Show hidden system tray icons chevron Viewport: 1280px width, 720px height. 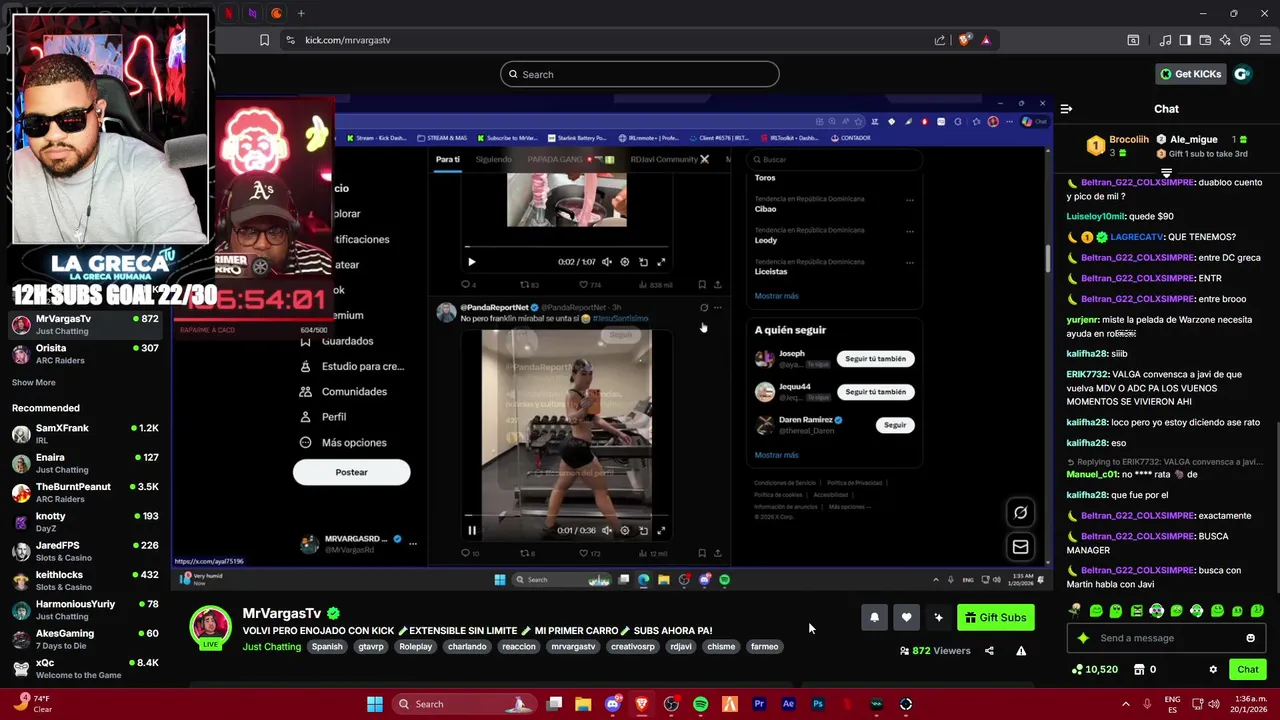[1125, 704]
